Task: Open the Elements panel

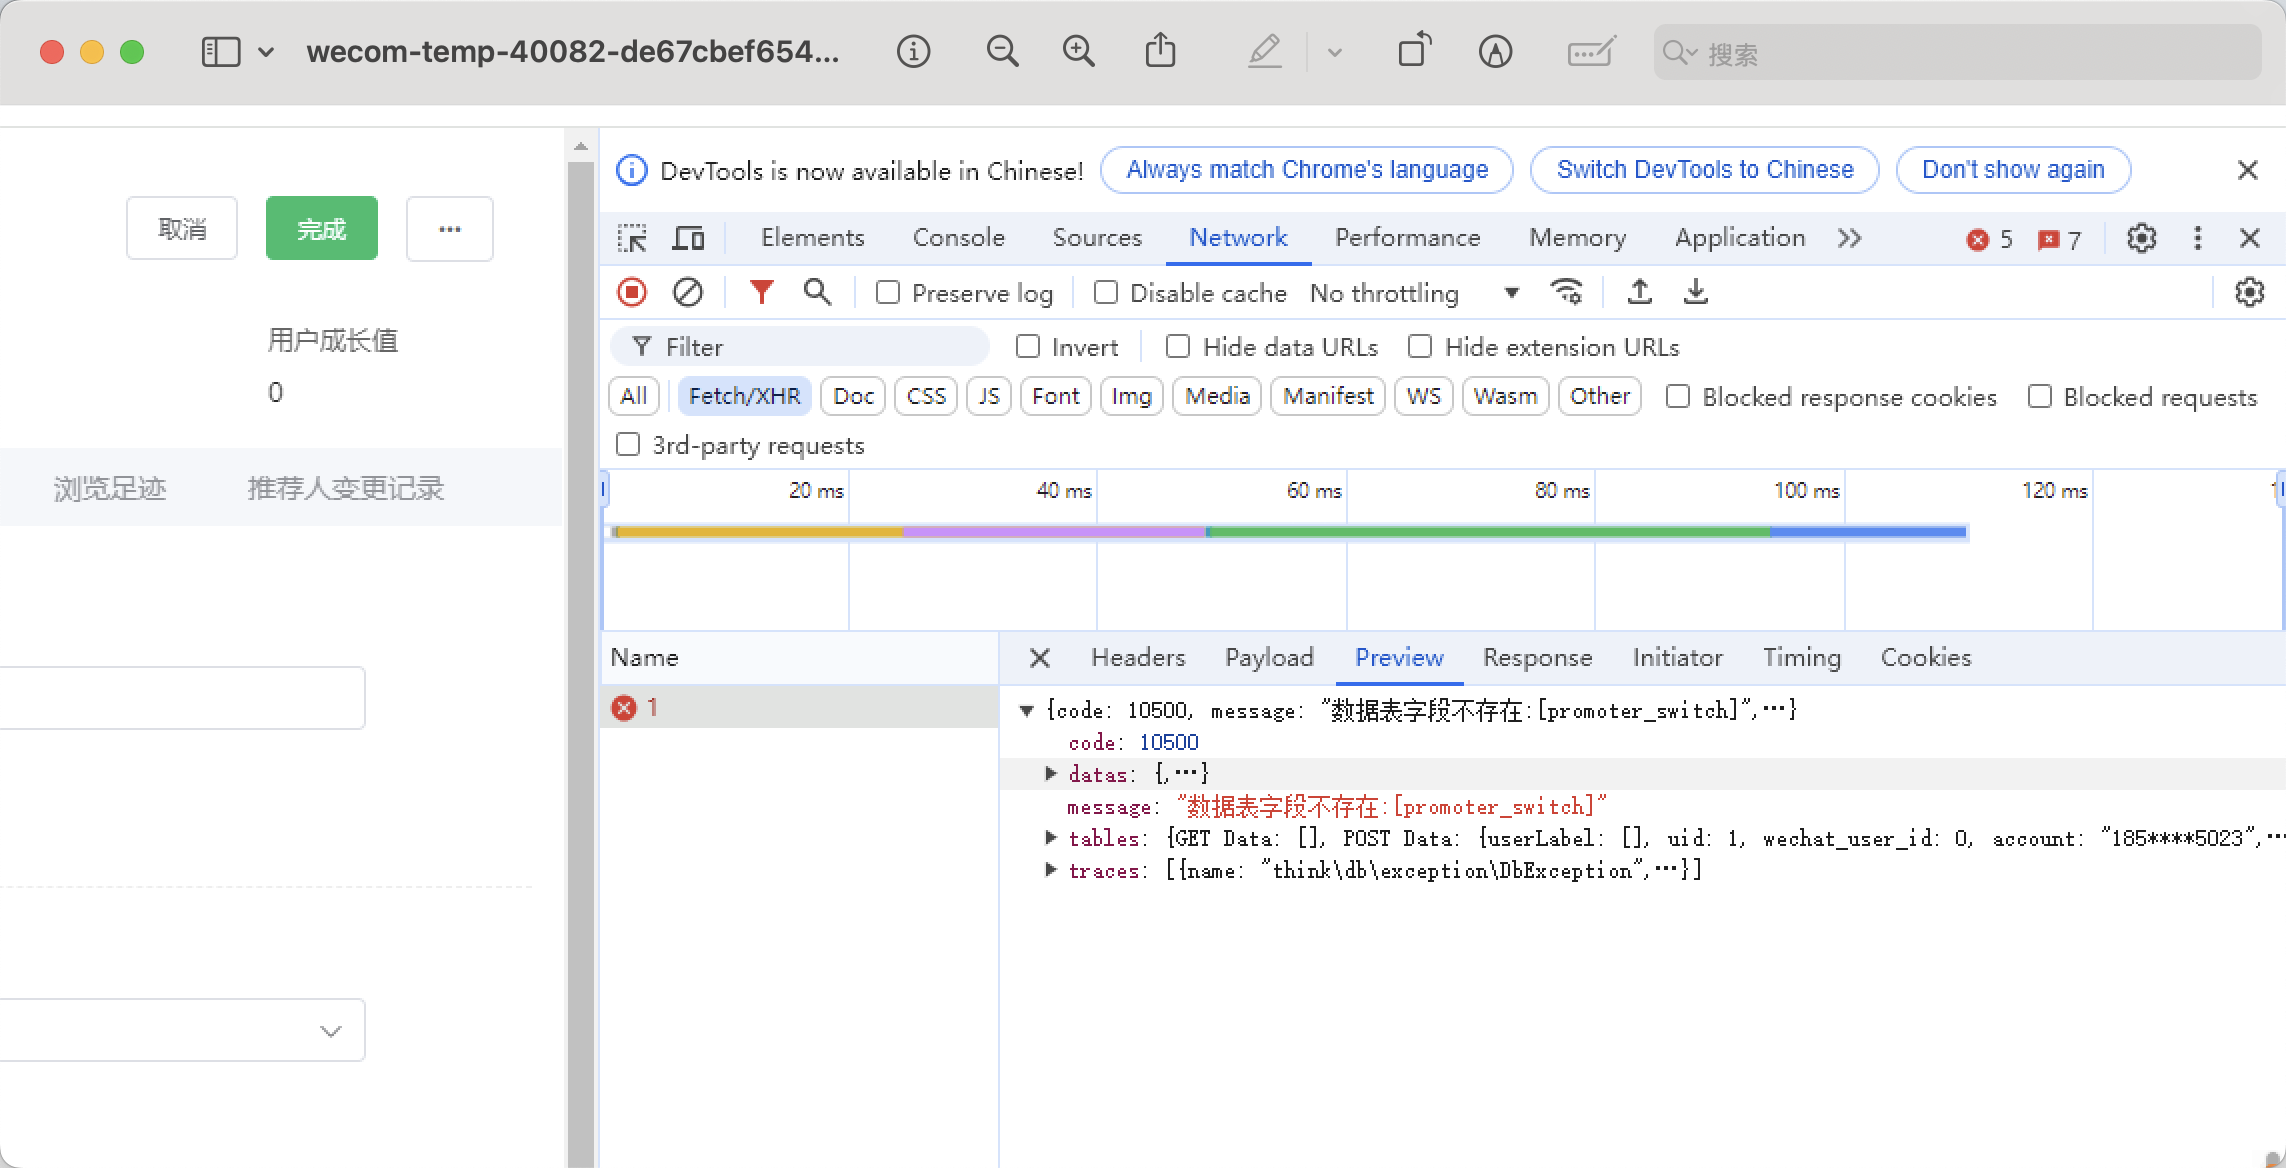Action: coord(812,238)
